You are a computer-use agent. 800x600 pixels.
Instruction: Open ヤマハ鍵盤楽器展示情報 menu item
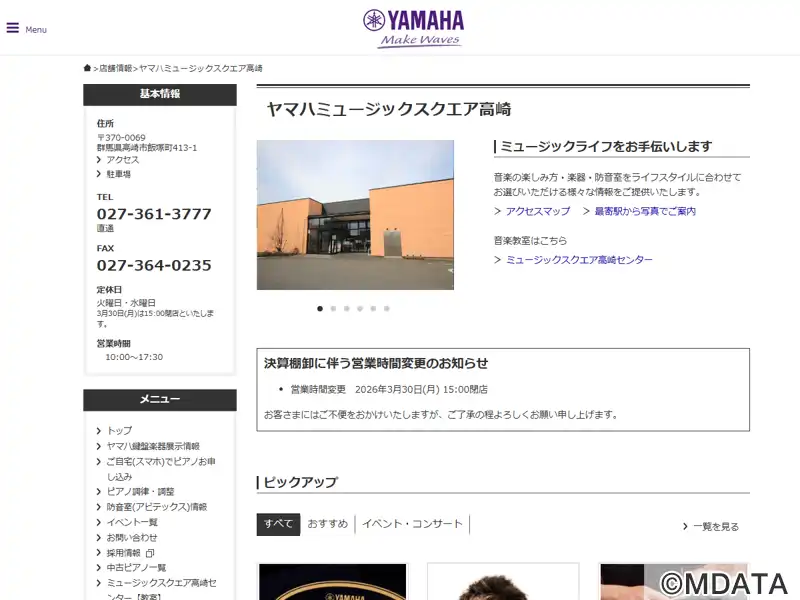[x=153, y=446]
